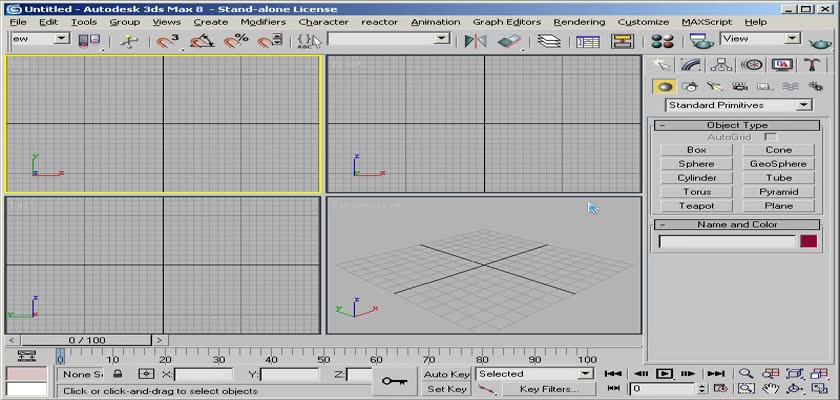The width and height of the screenshot is (840, 400).
Task: Open the Standard Primitives dropdown
Action: 739,105
